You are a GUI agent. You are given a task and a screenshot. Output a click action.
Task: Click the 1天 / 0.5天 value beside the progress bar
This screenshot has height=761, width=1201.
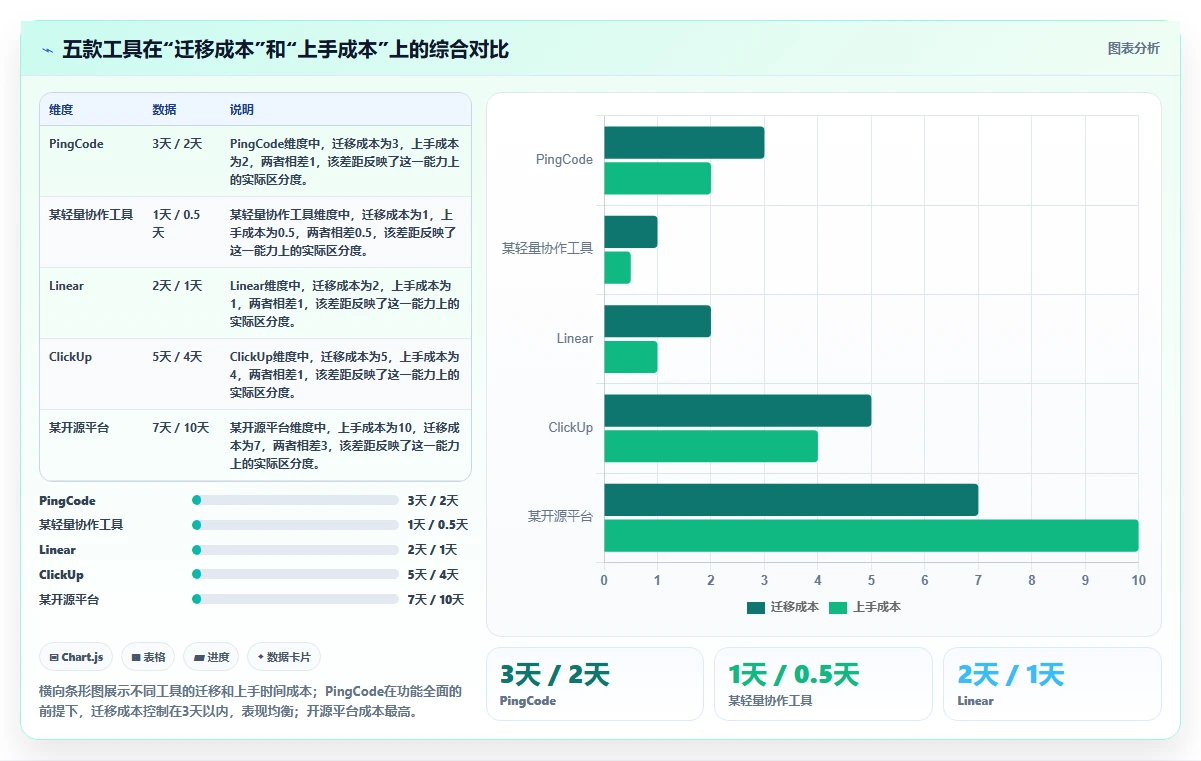[437, 525]
